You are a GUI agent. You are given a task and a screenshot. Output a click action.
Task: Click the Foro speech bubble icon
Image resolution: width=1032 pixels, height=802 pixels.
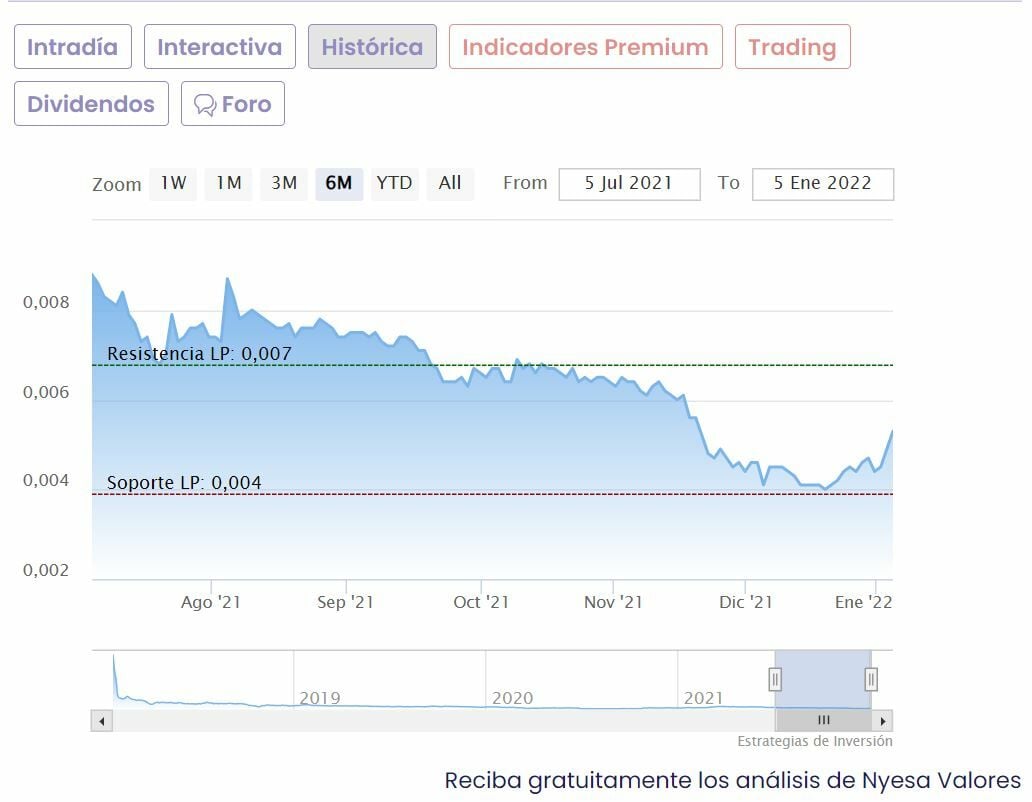(x=205, y=105)
